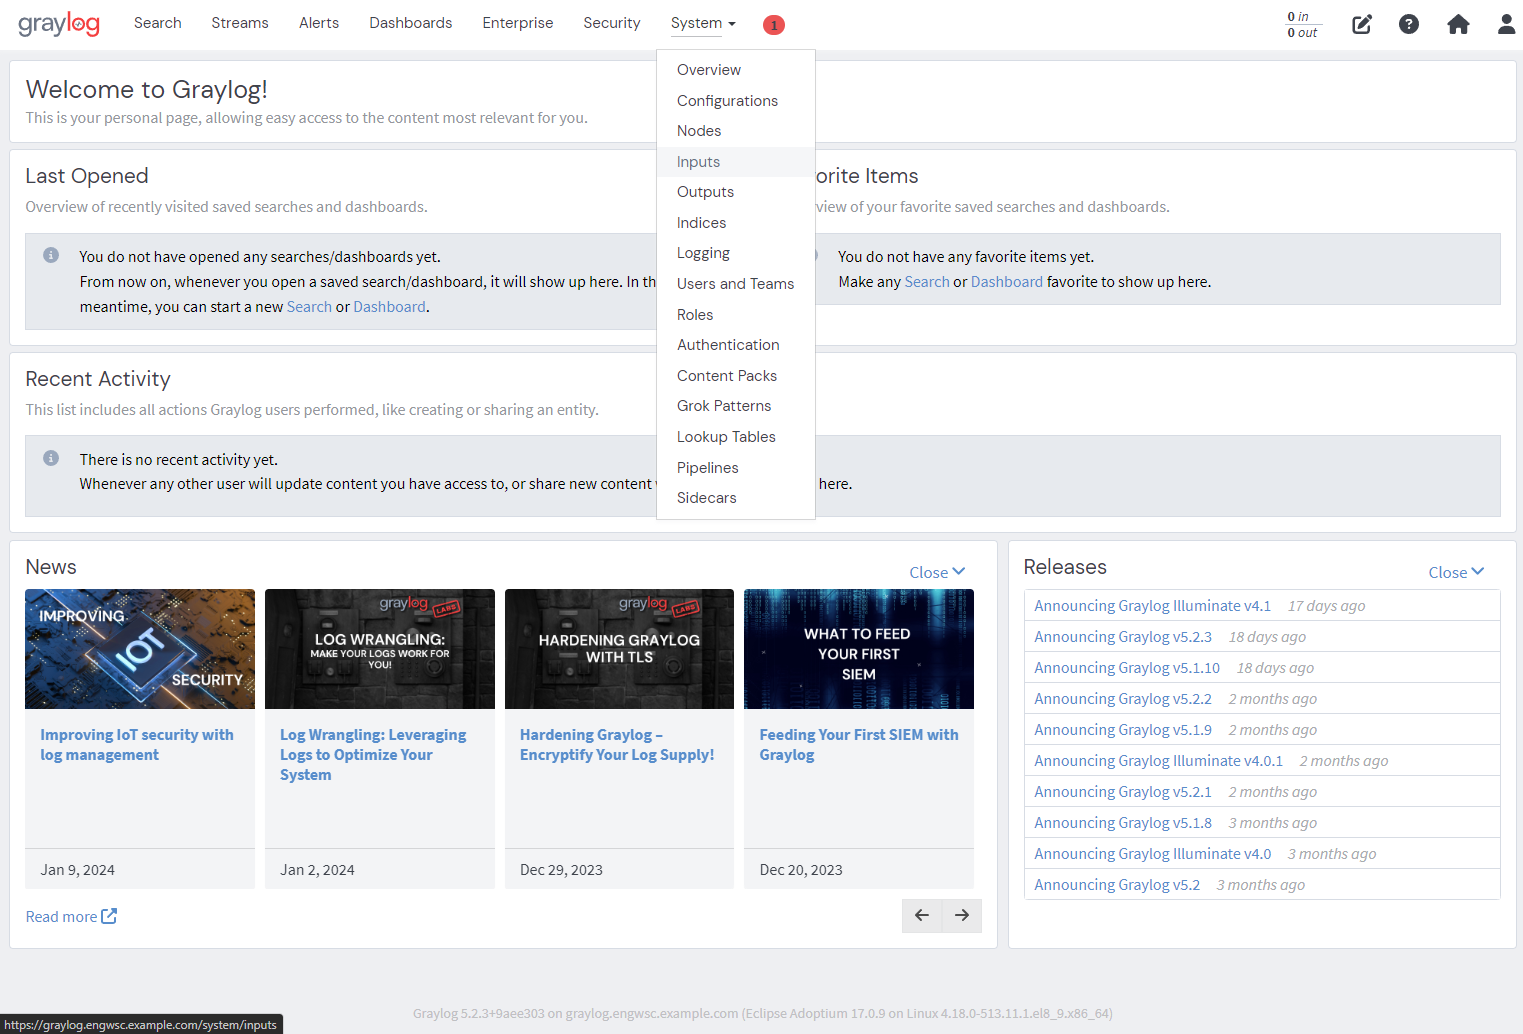This screenshot has width=1523, height=1034.
Task: Open Announcing Graylog v5.2.1 release
Action: click(1123, 792)
